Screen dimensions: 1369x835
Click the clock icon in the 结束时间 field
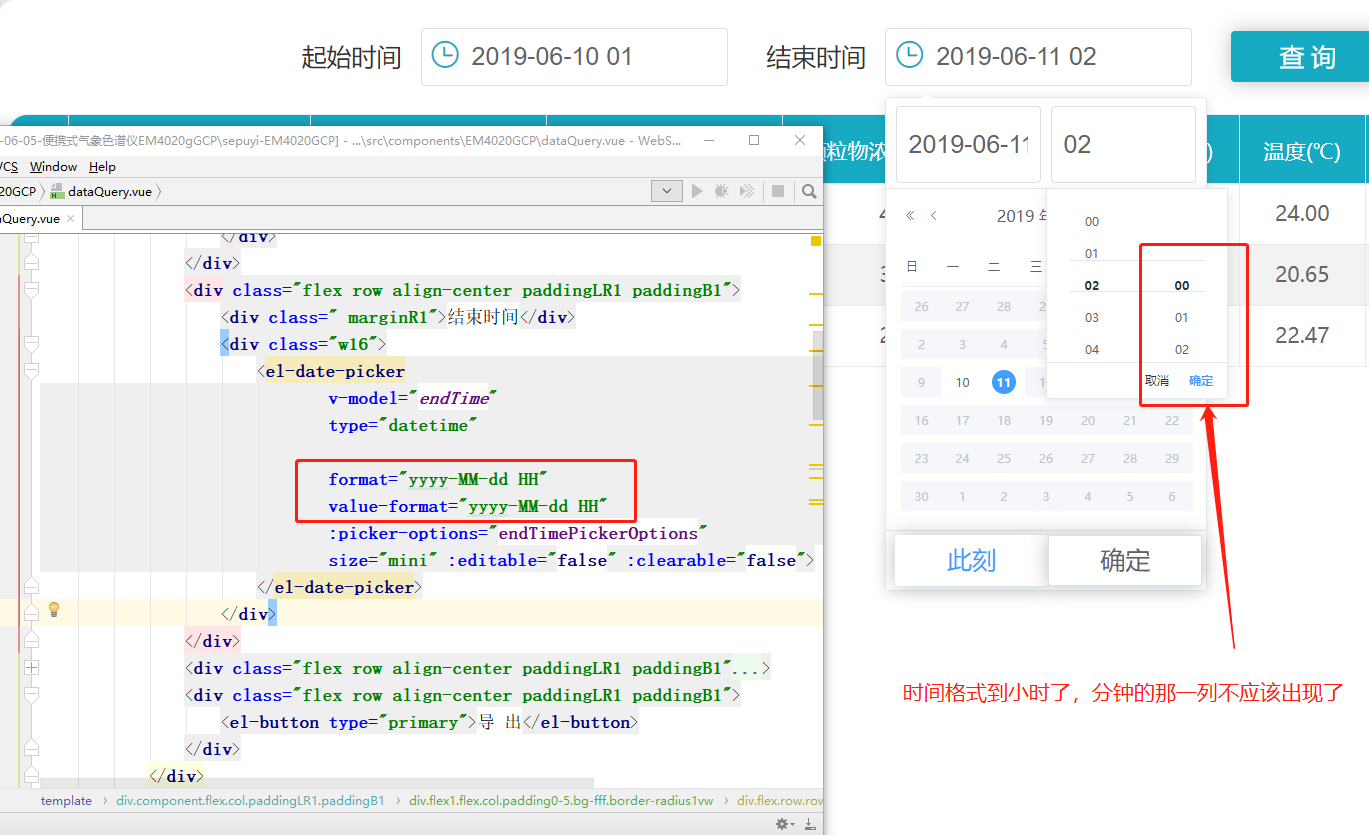908,56
